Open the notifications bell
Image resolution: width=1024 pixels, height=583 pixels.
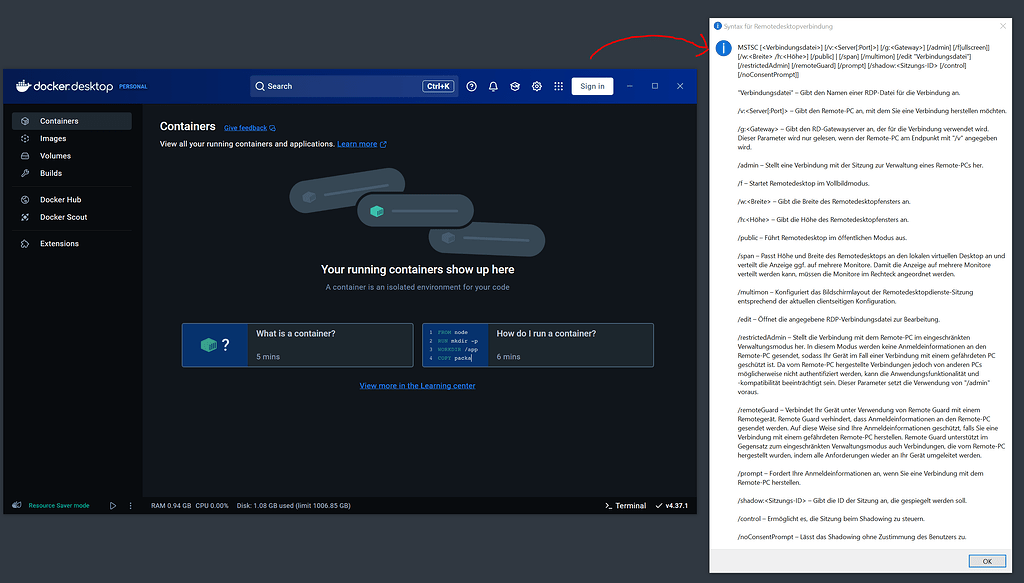(x=494, y=86)
